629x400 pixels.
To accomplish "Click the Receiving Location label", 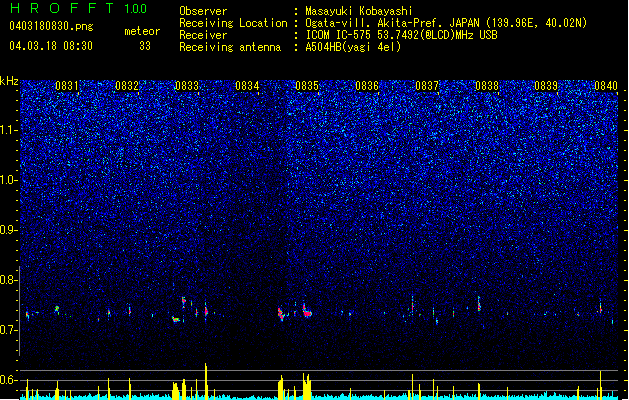I will (x=233, y=23).
